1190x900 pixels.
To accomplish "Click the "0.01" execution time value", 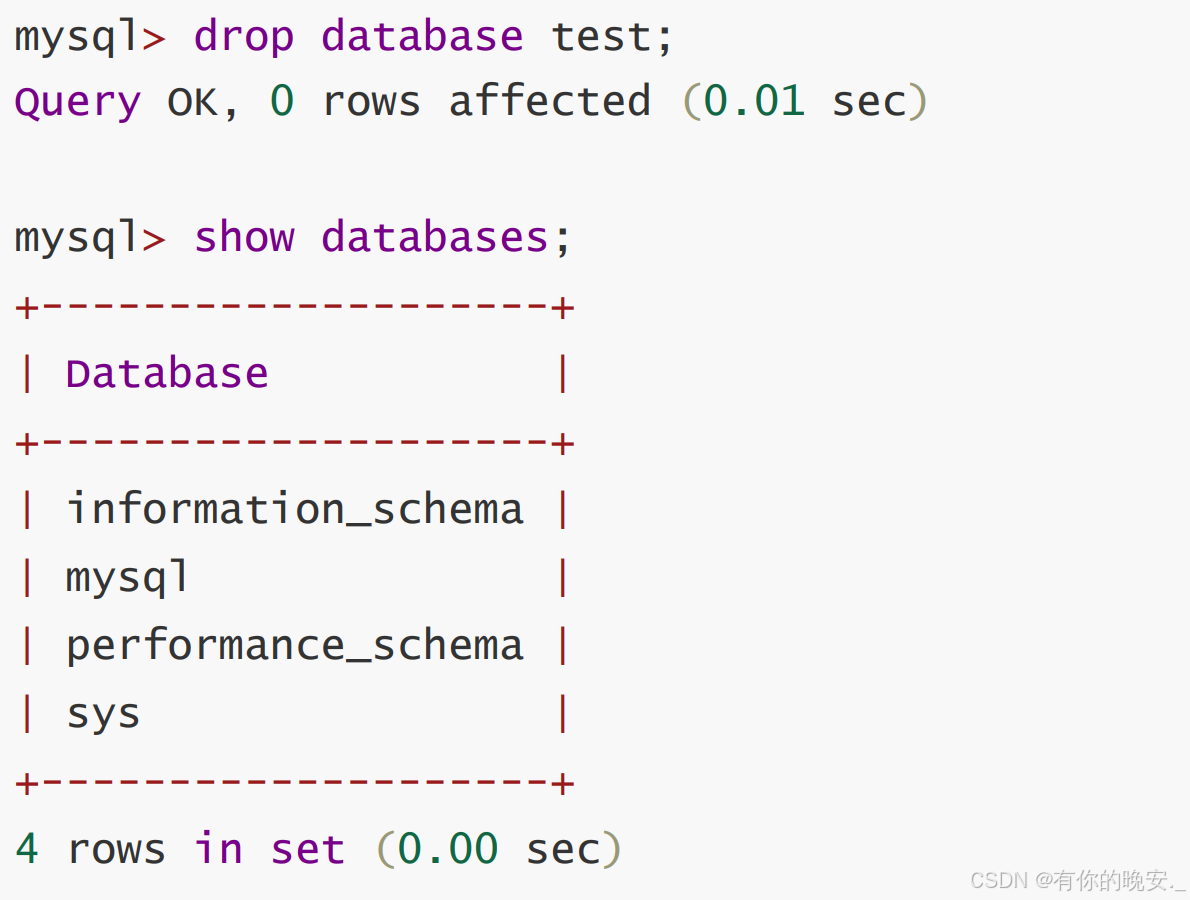I will 753,103.
